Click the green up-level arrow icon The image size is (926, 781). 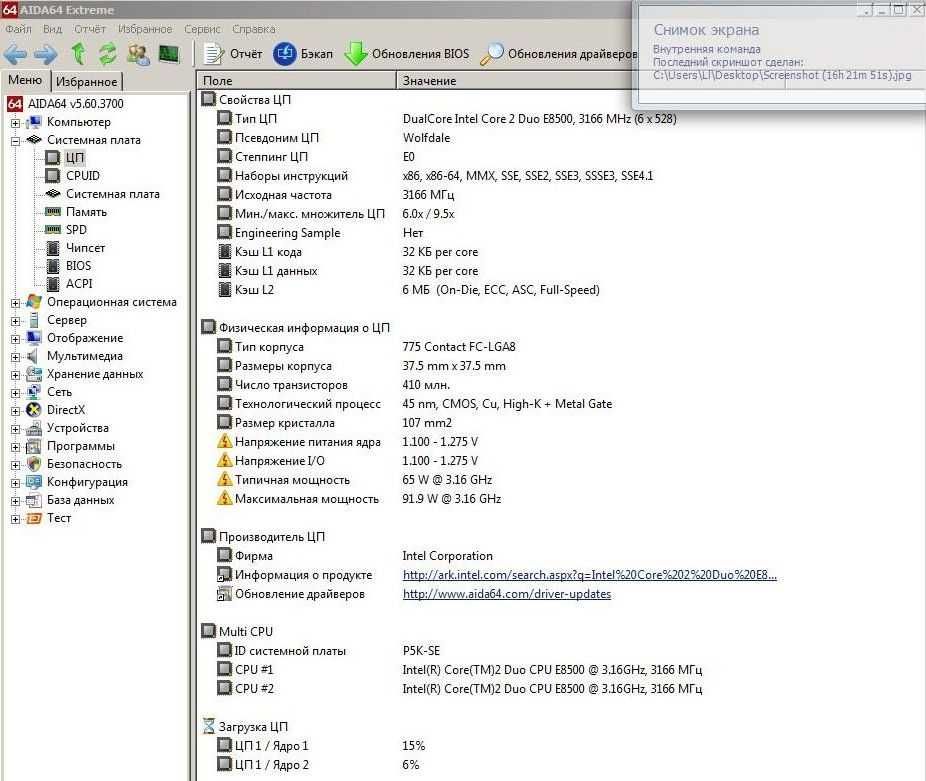(x=79, y=54)
